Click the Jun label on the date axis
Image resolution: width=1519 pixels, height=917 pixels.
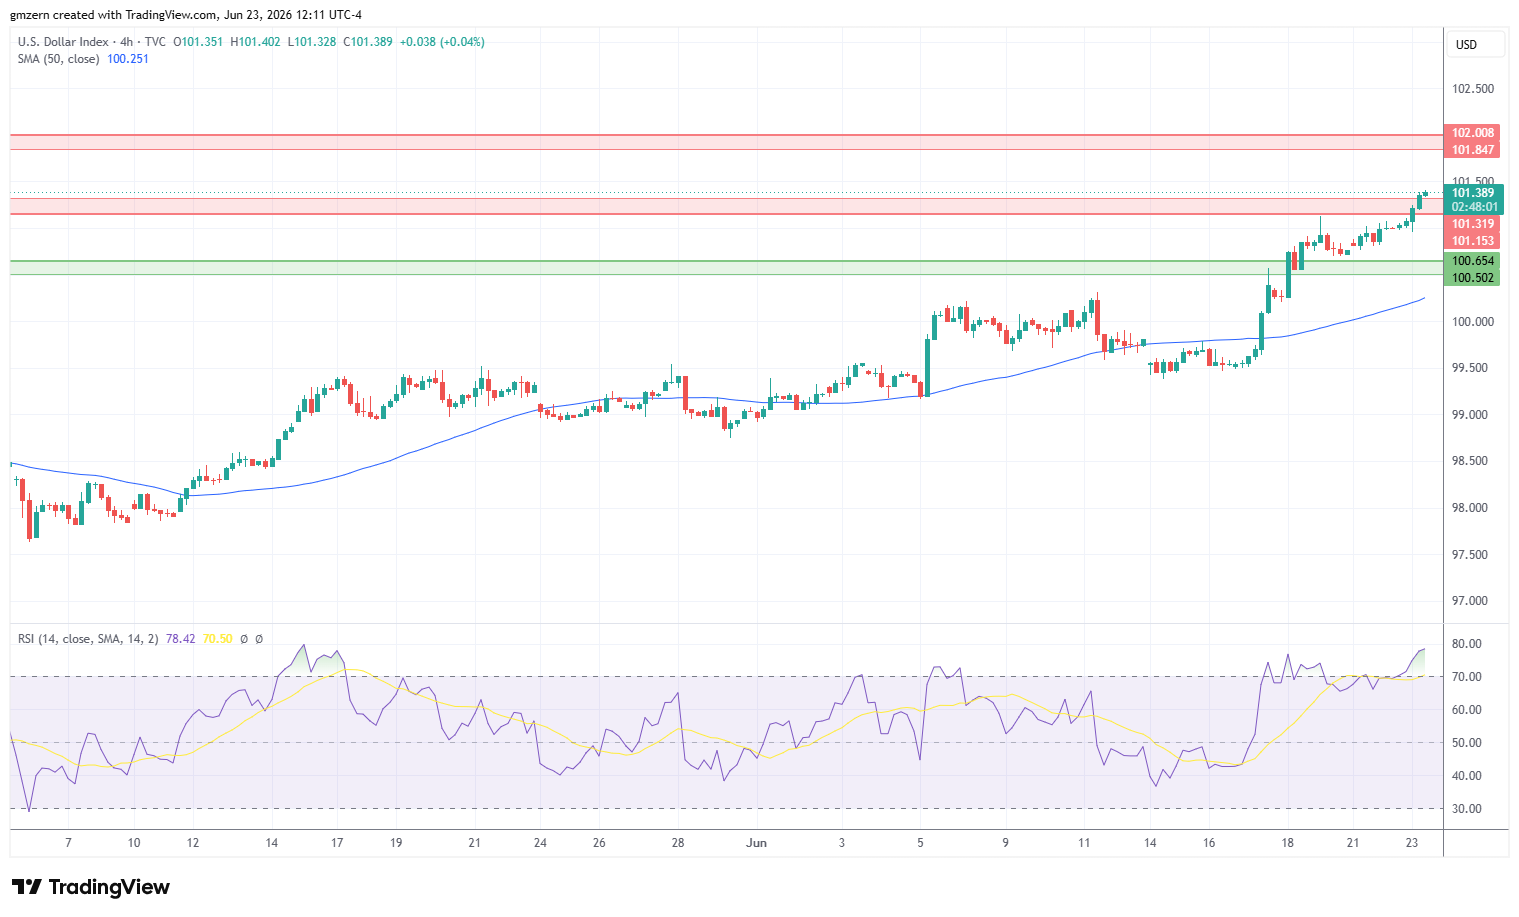tap(757, 843)
